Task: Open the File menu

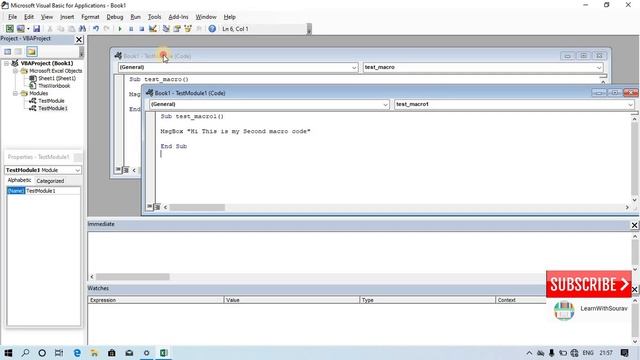Action: (x=12, y=17)
